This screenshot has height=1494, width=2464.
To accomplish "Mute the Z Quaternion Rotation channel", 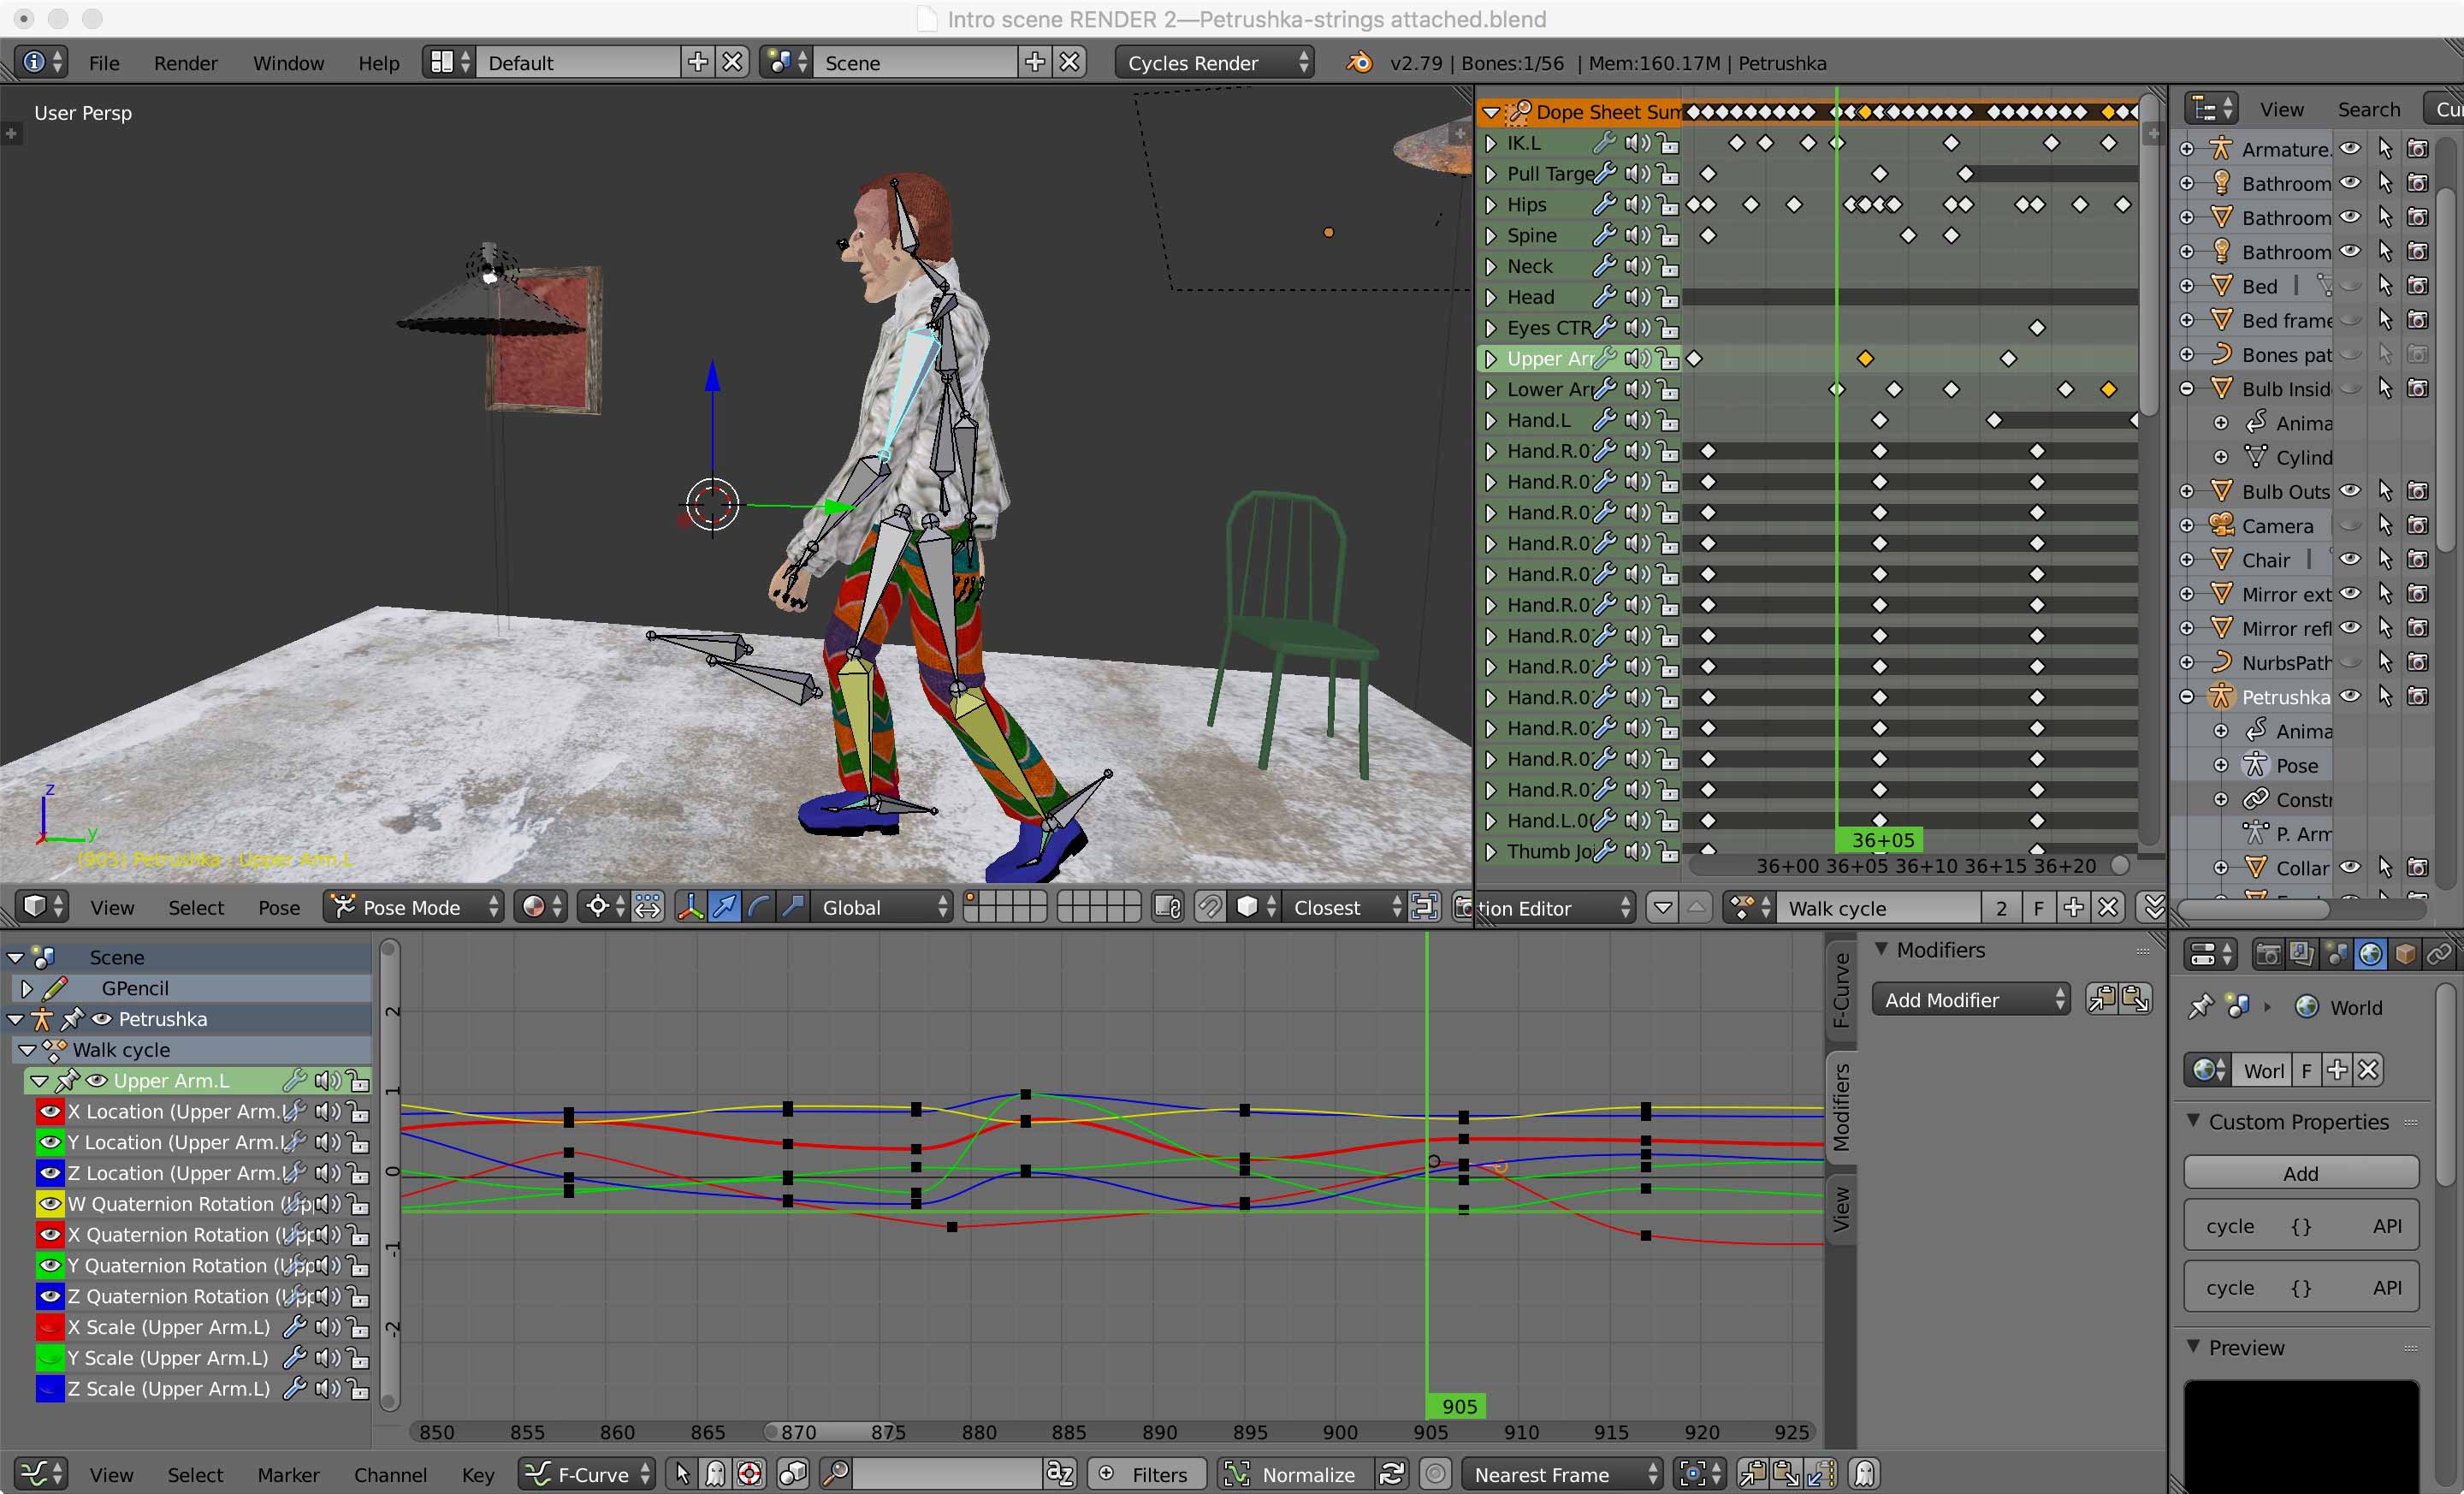I will click(x=328, y=1296).
